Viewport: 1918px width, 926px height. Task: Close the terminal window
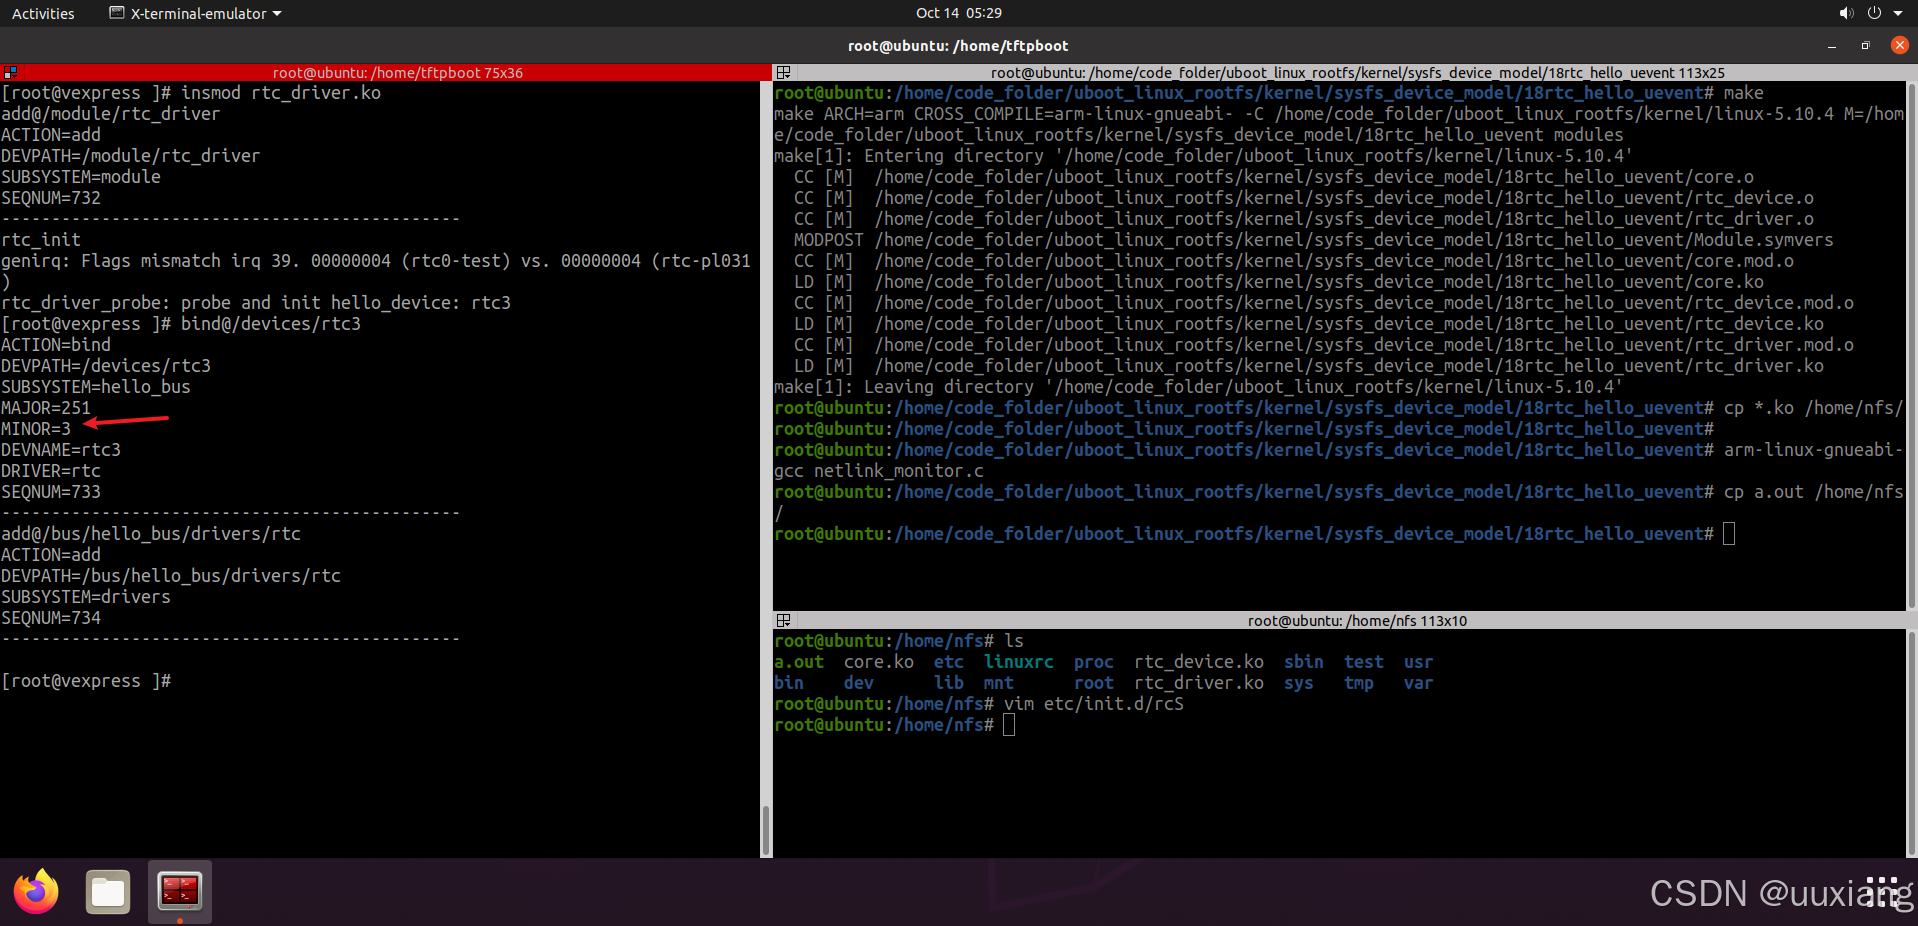pos(1900,45)
